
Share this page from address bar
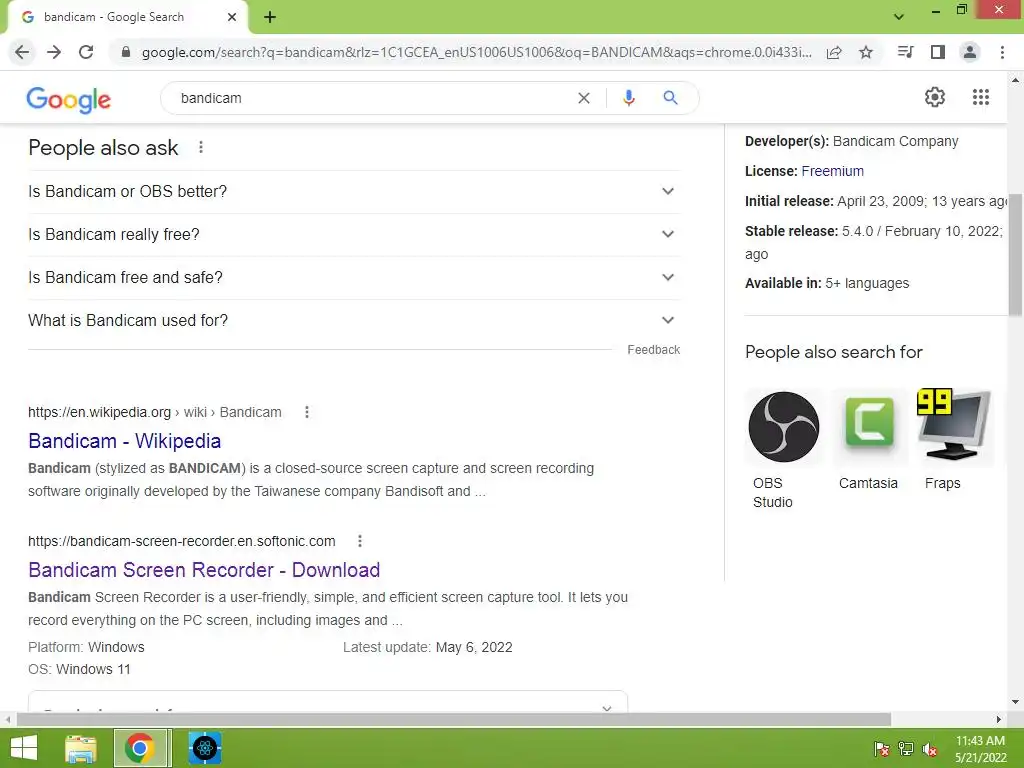(x=834, y=52)
